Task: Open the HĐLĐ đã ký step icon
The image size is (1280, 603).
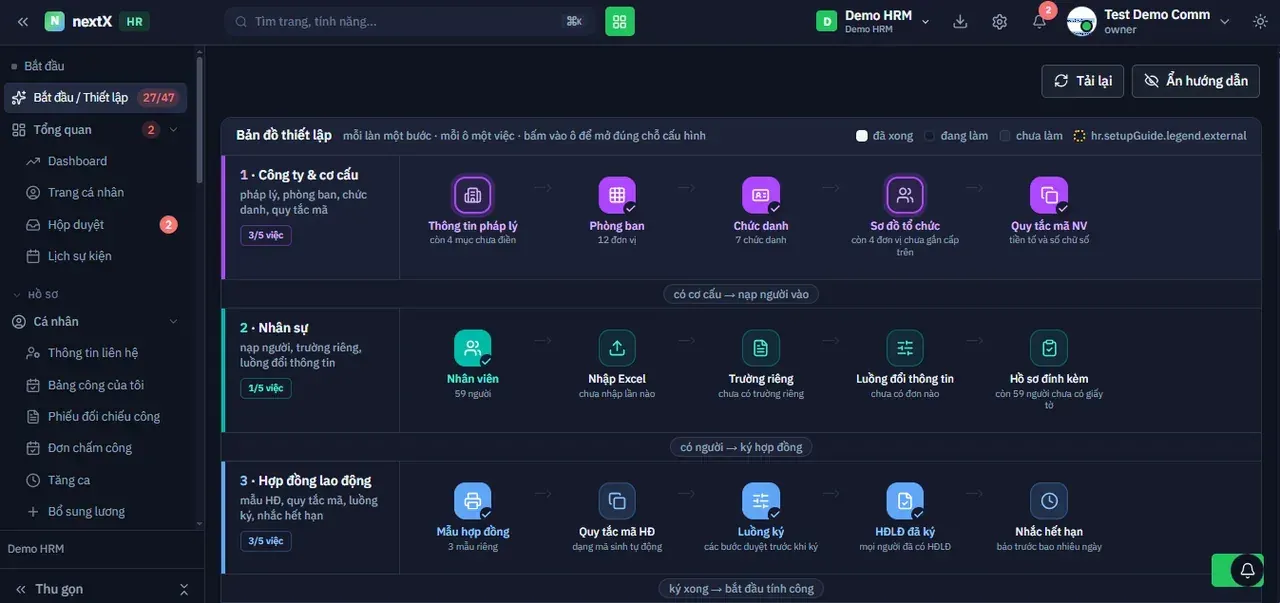Action: coord(905,501)
